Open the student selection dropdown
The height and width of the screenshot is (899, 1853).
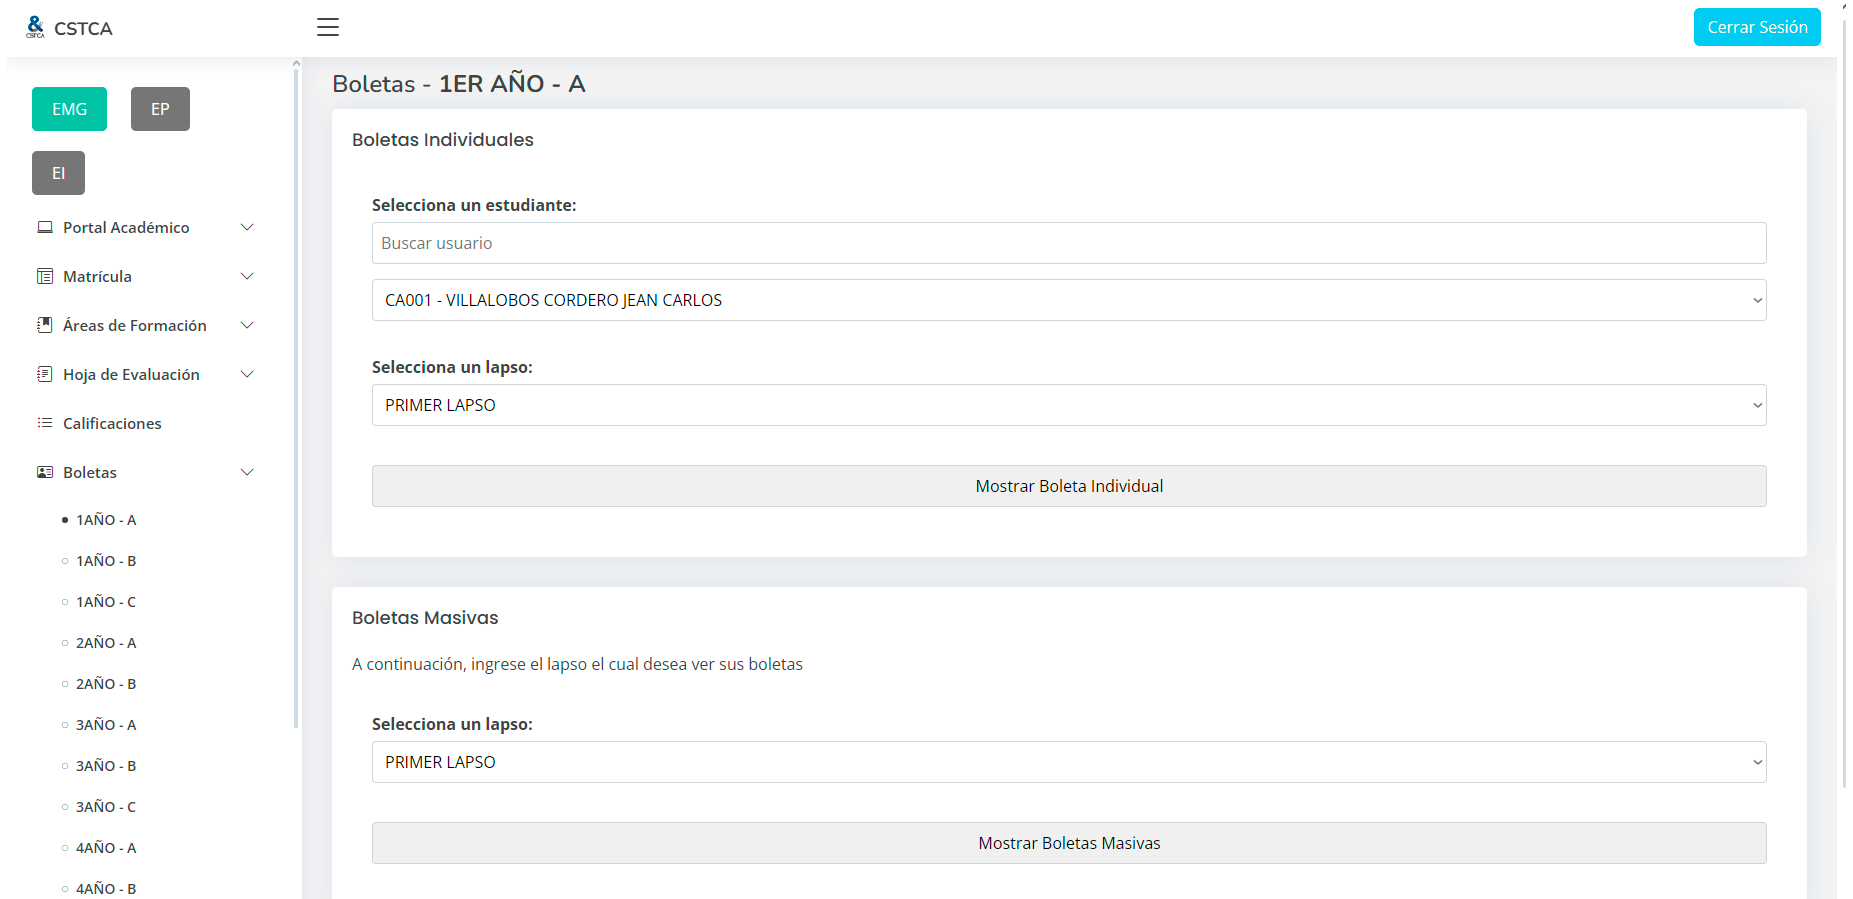1068,300
